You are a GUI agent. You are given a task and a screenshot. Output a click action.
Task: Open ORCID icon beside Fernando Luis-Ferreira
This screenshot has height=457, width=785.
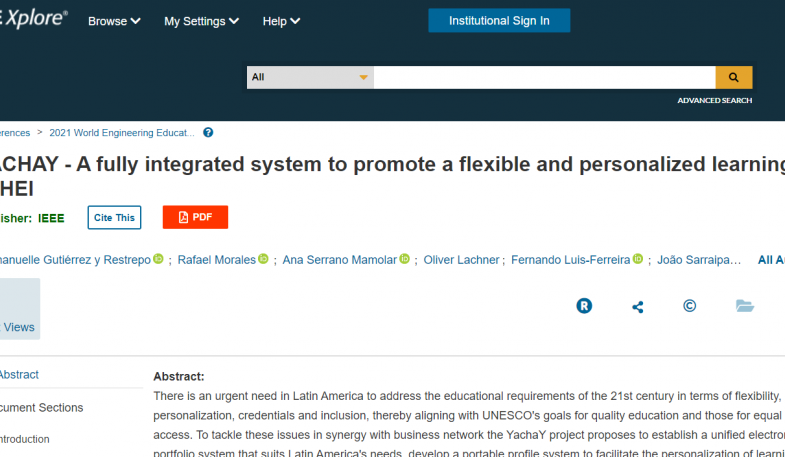pyautogui.click(x=637, y=259)
